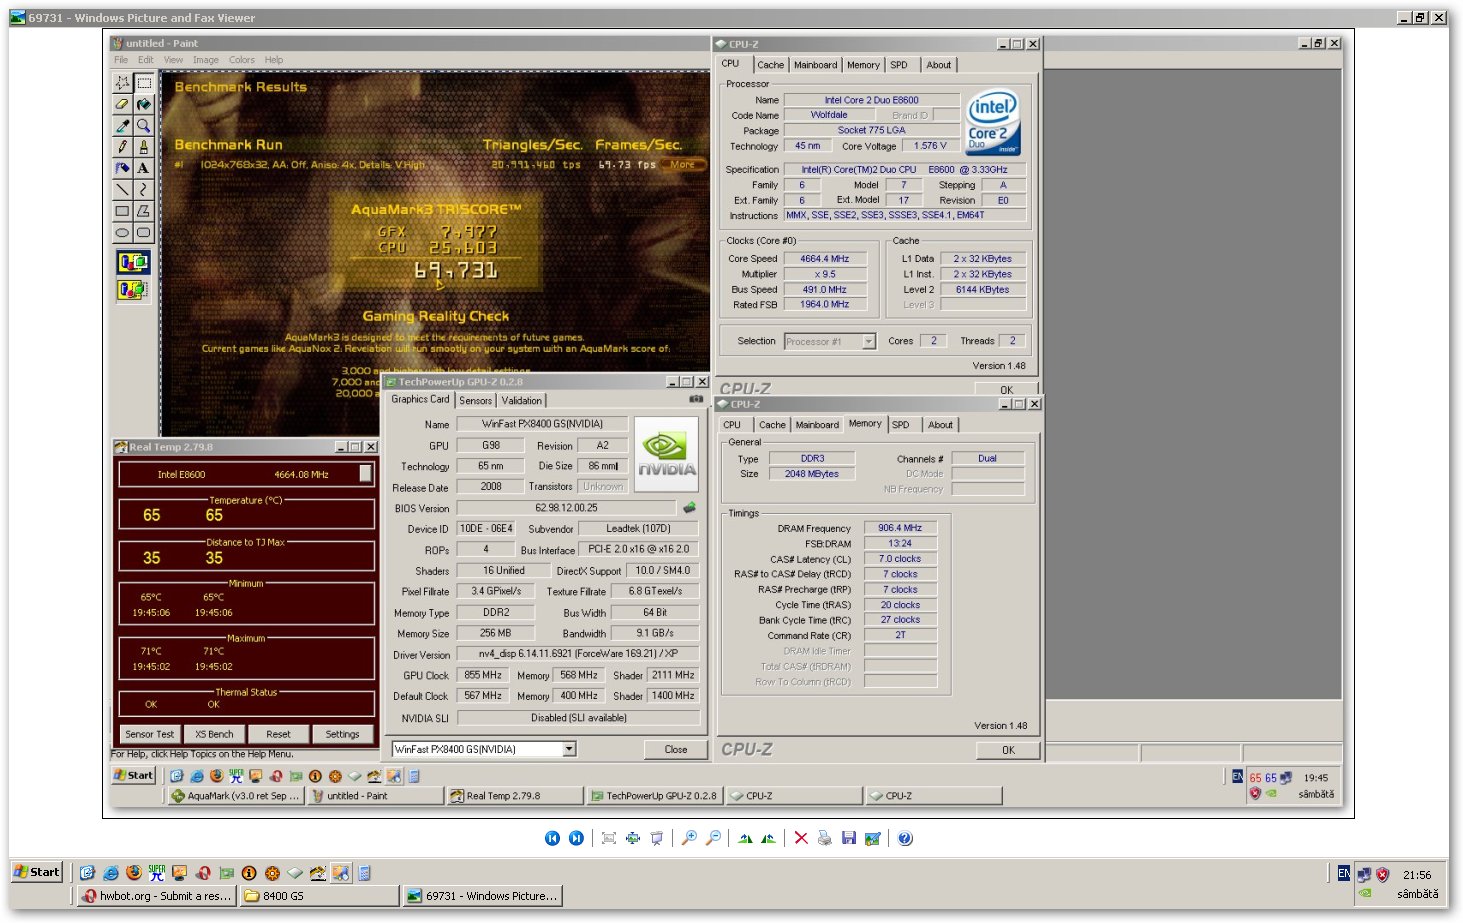
Task: Pick the Pencil tool in Paint
Action: point(122,147)
